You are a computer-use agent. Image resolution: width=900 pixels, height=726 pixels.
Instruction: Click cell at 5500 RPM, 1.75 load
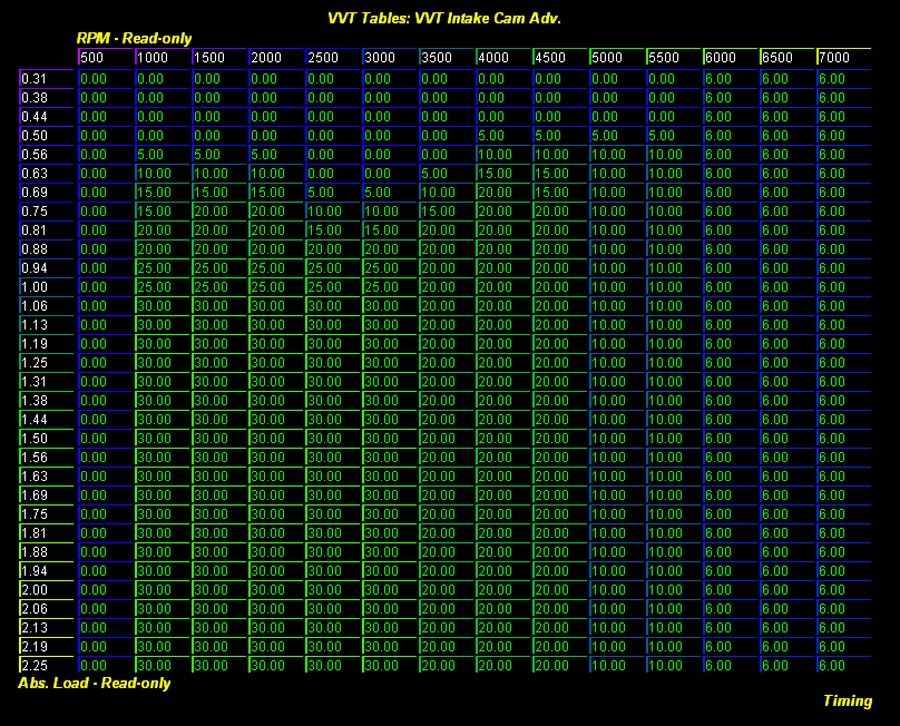(x=673, y=515)
